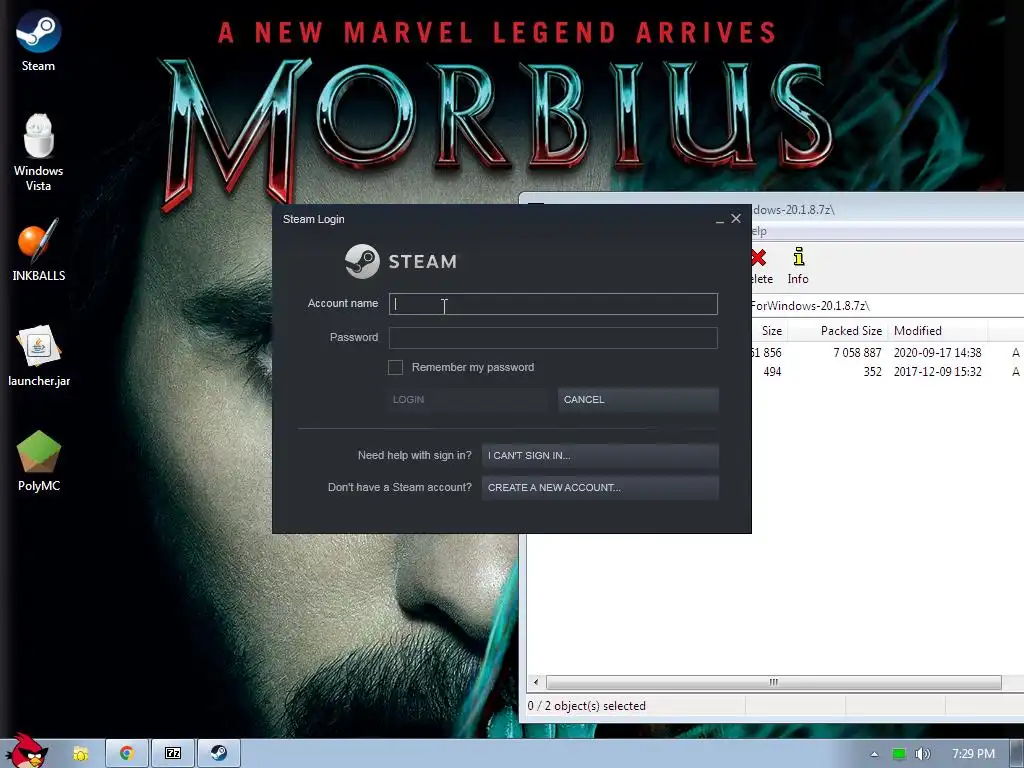Click the Show desktop button
The height and width of the screenshot is (768, 1024).
[x=1017, y=754]
